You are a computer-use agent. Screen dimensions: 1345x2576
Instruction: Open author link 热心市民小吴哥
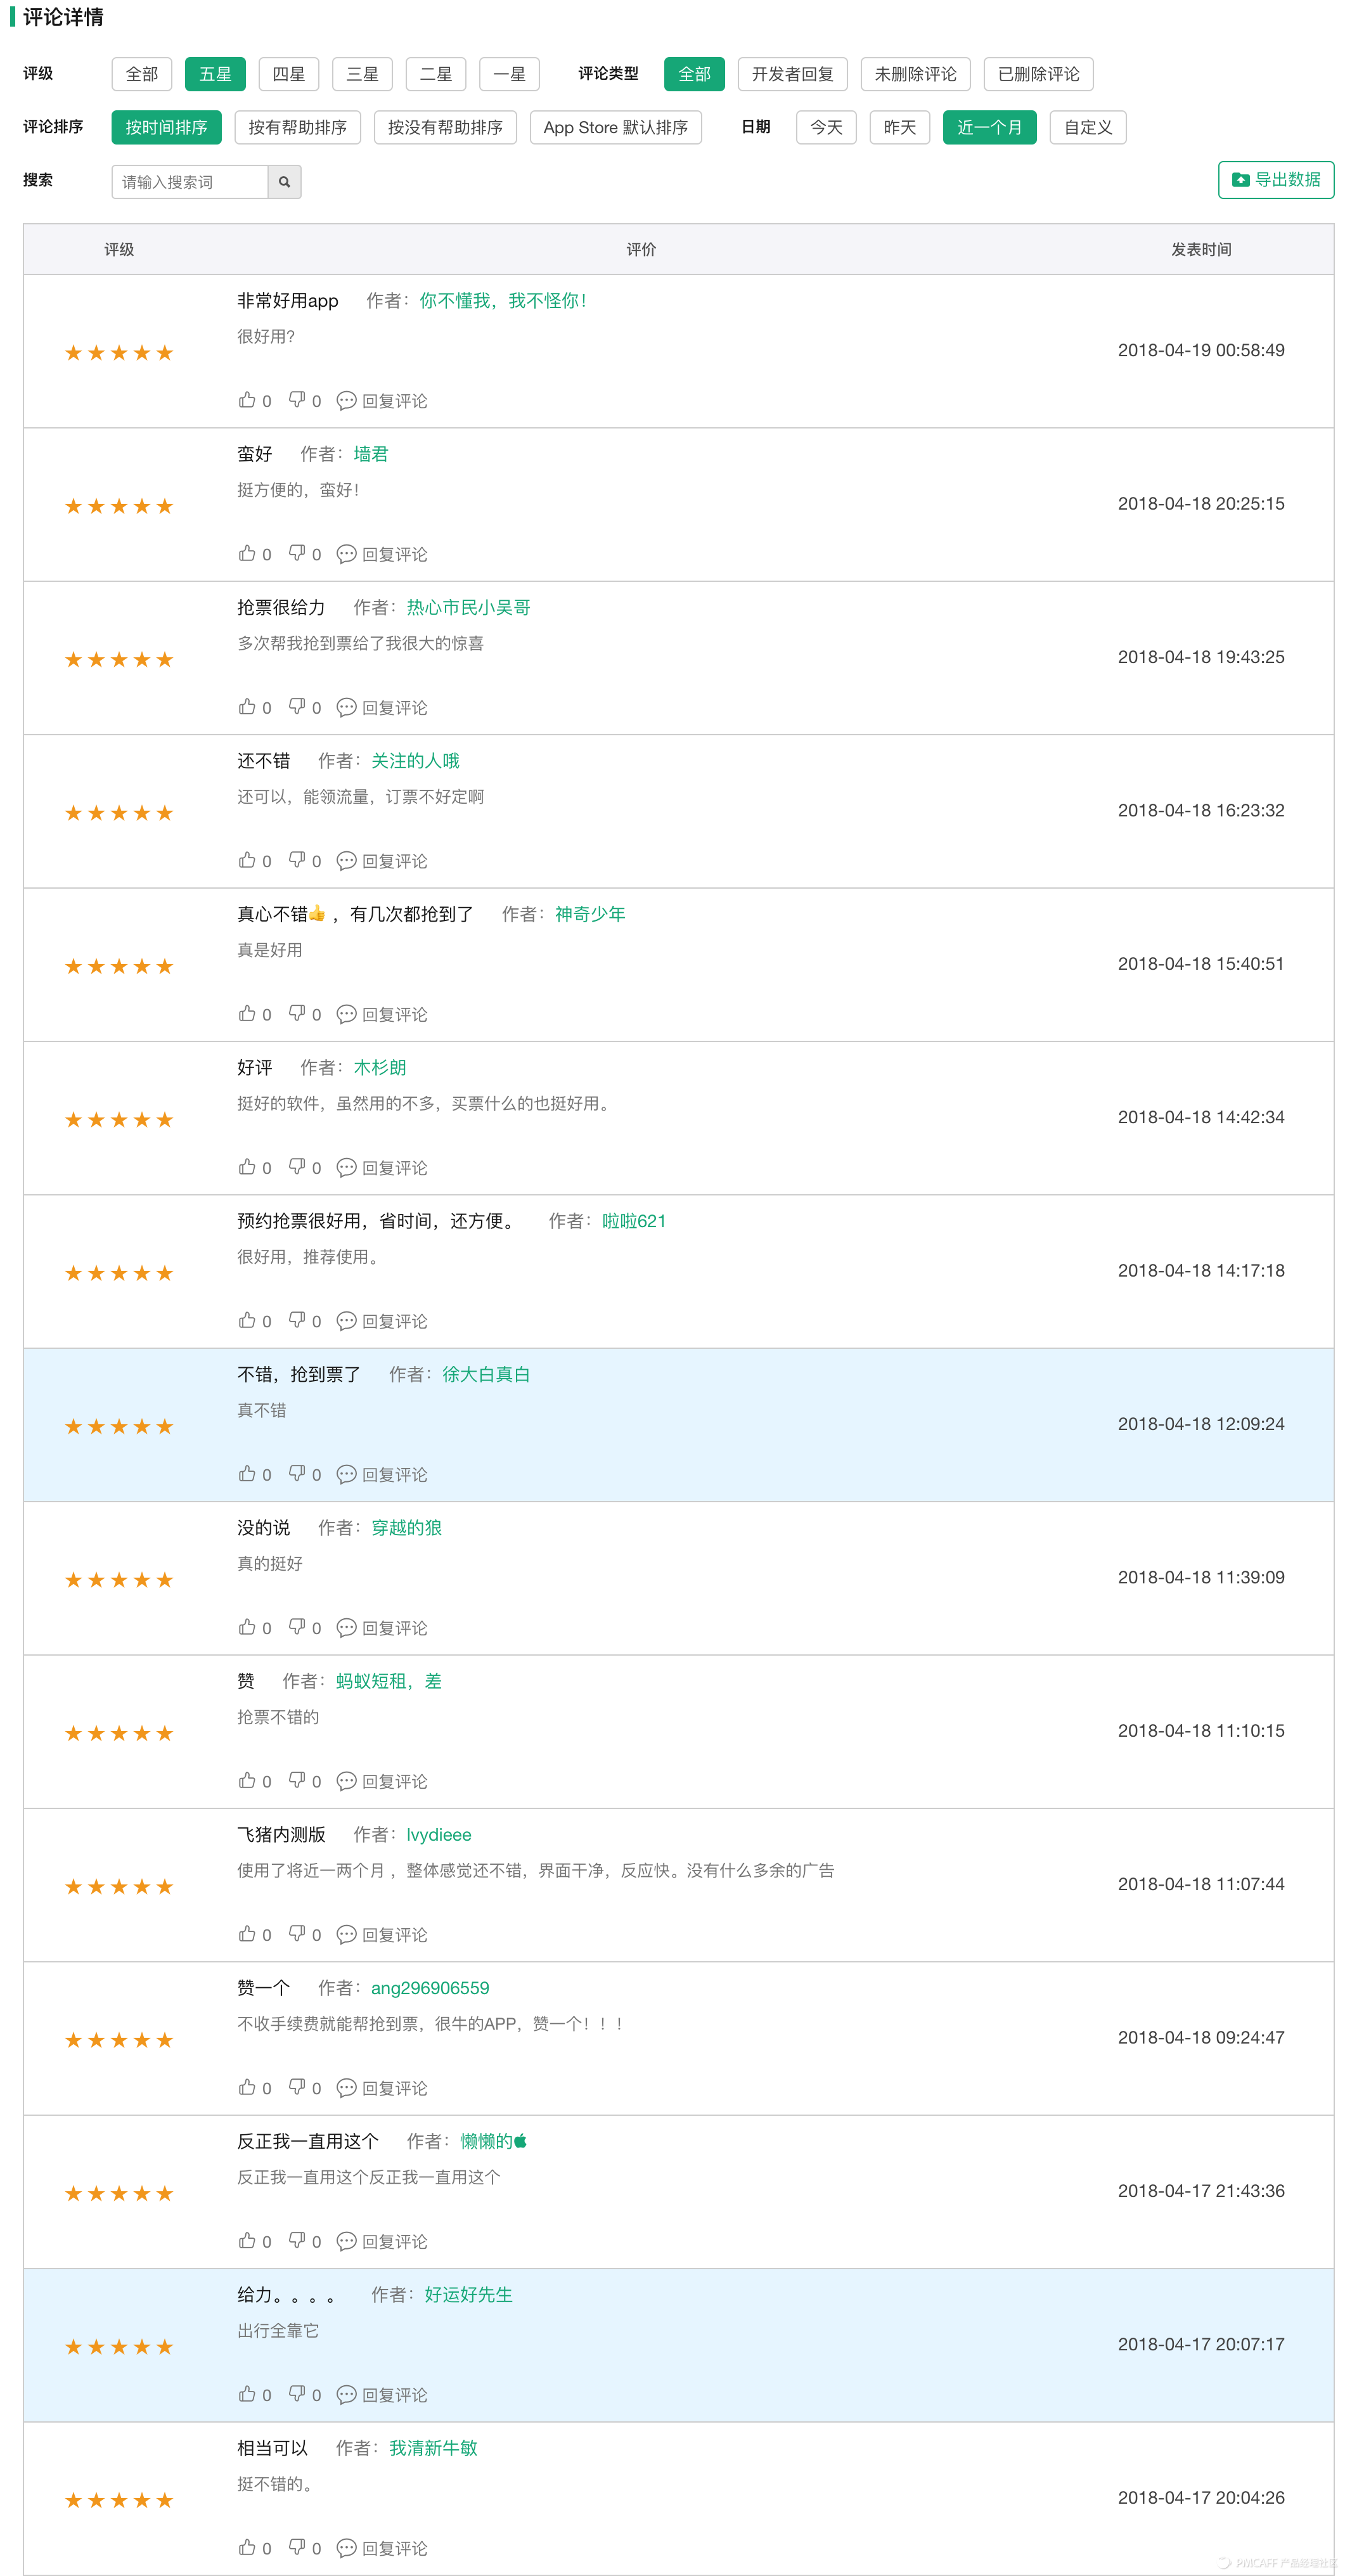point(468,607)
